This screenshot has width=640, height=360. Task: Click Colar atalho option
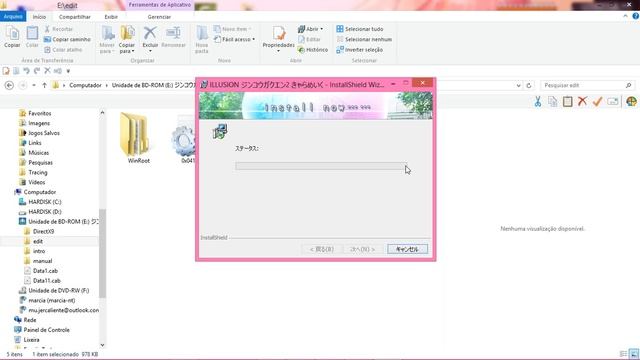63,49
